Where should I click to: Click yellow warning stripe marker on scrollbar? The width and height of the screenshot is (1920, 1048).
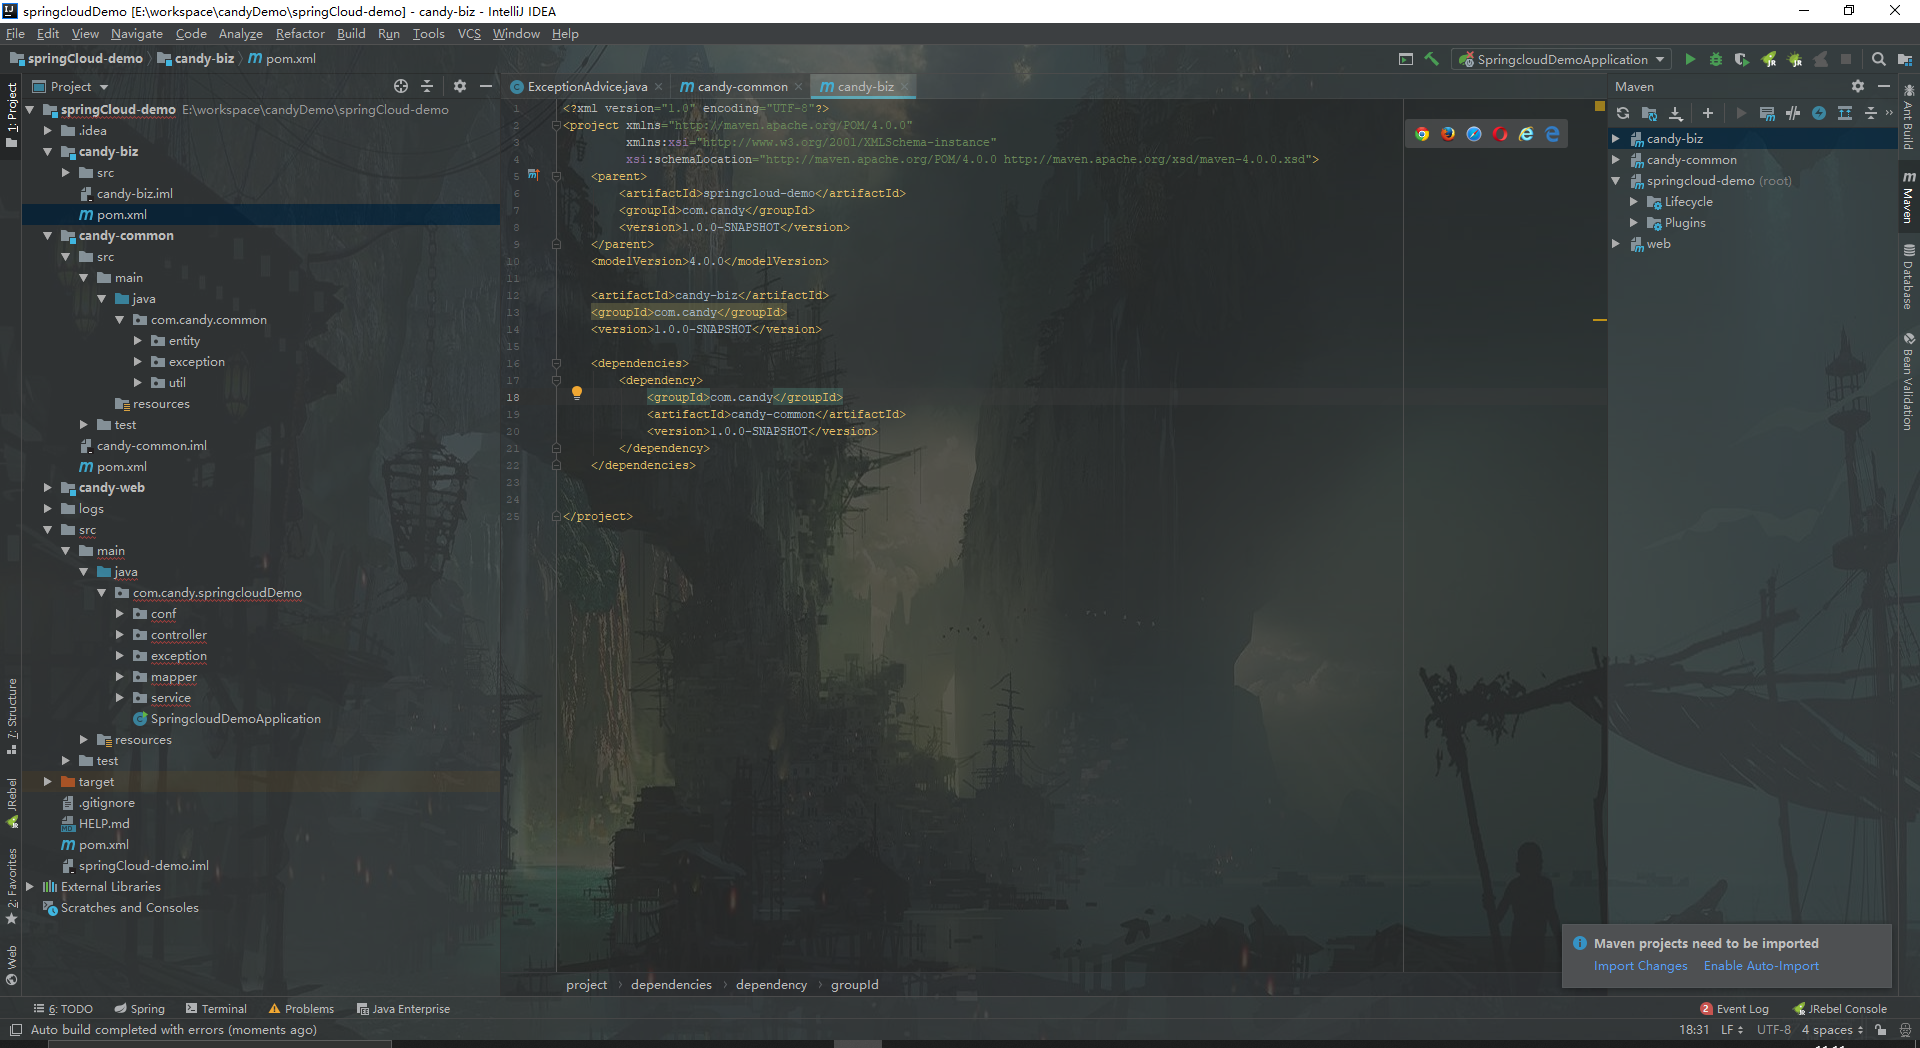(x=1599, y=320)
